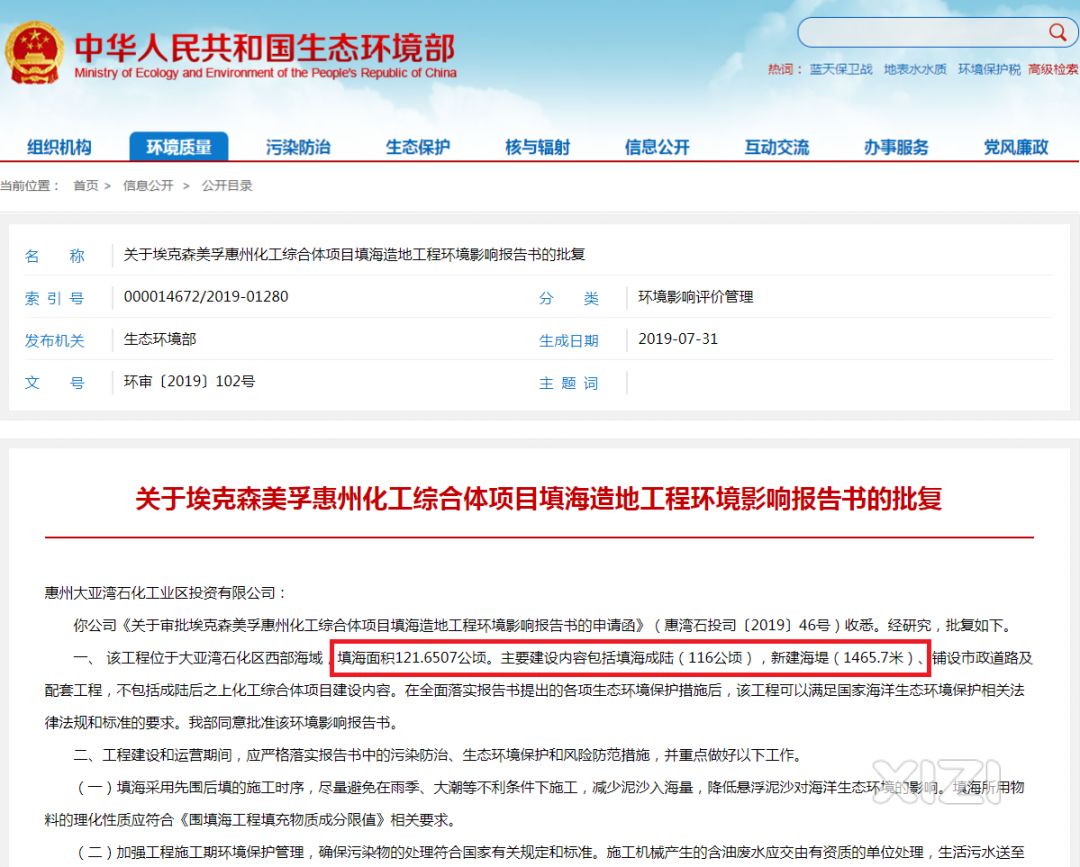
Task: Click the category value 环境影响评价管理
Action: [696, 297]
